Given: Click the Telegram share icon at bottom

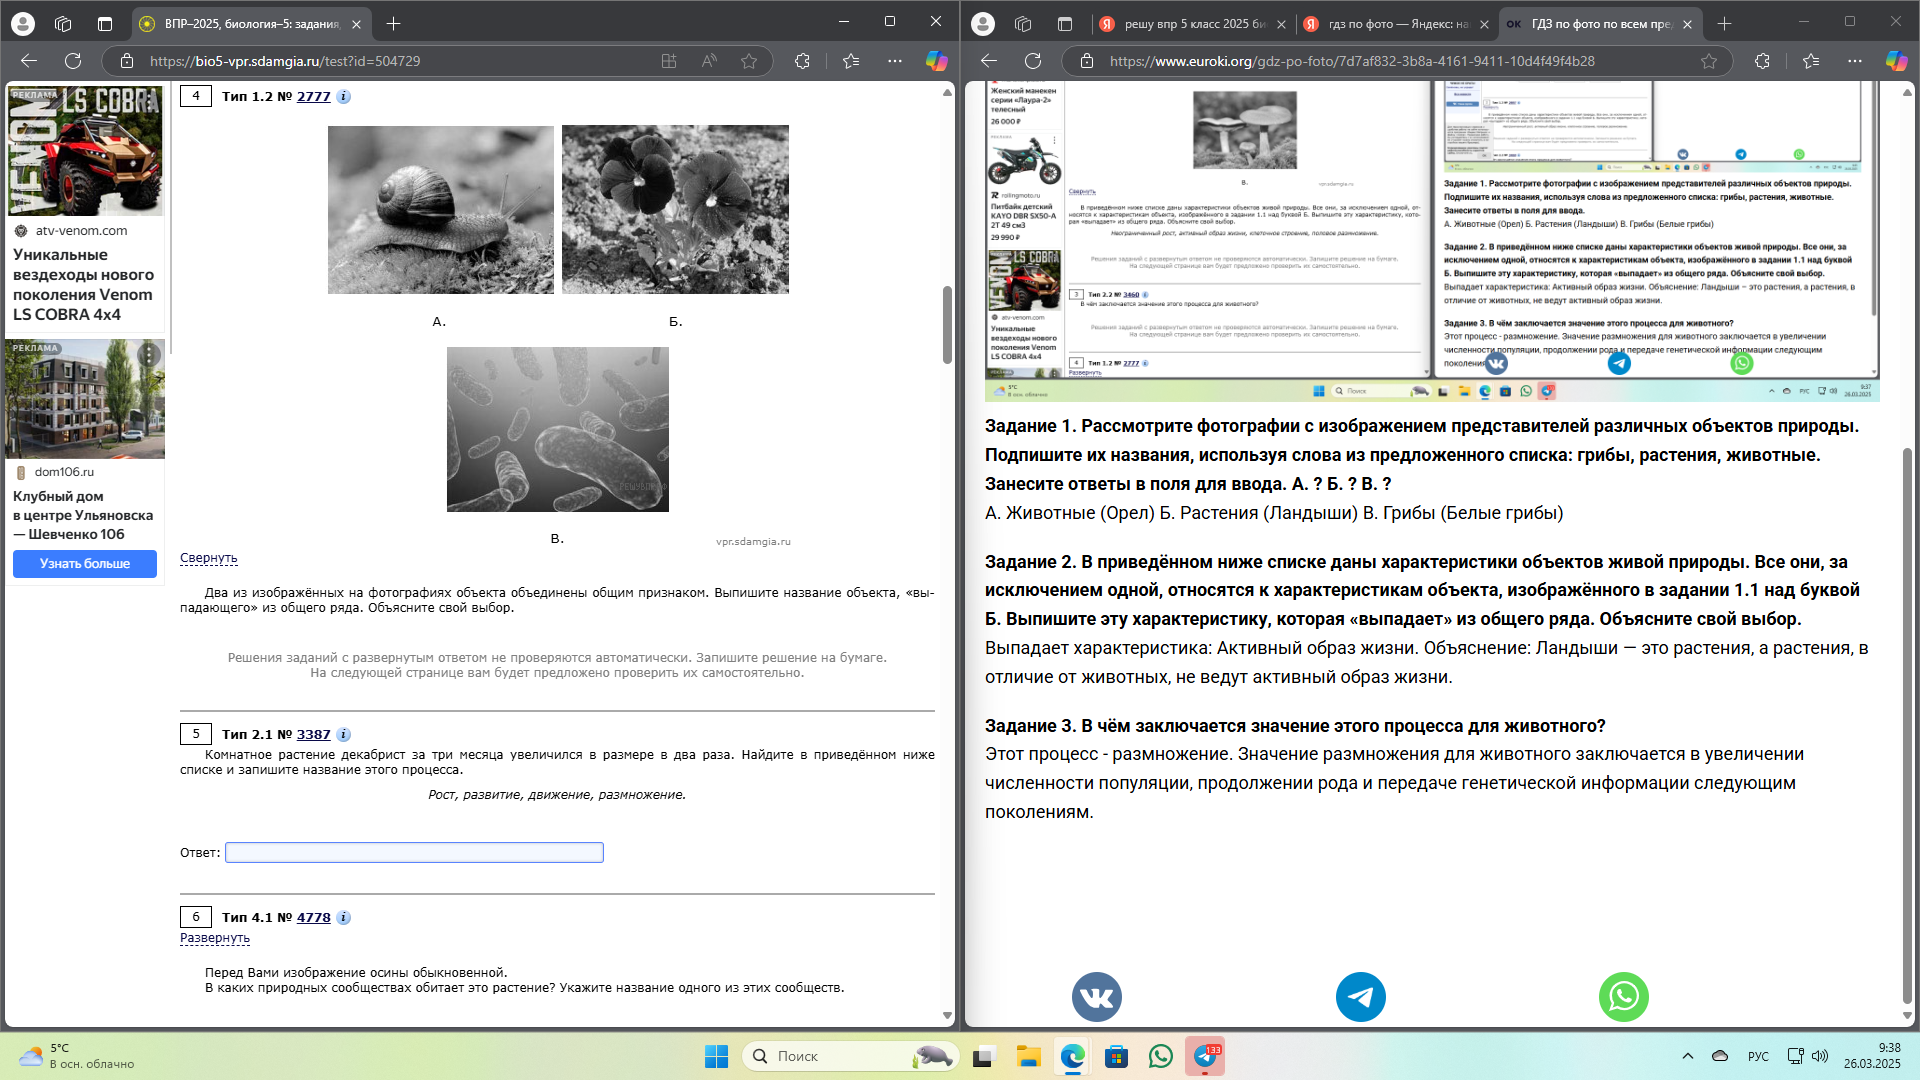Looking at the screenshot, I should coord(1360,997).
